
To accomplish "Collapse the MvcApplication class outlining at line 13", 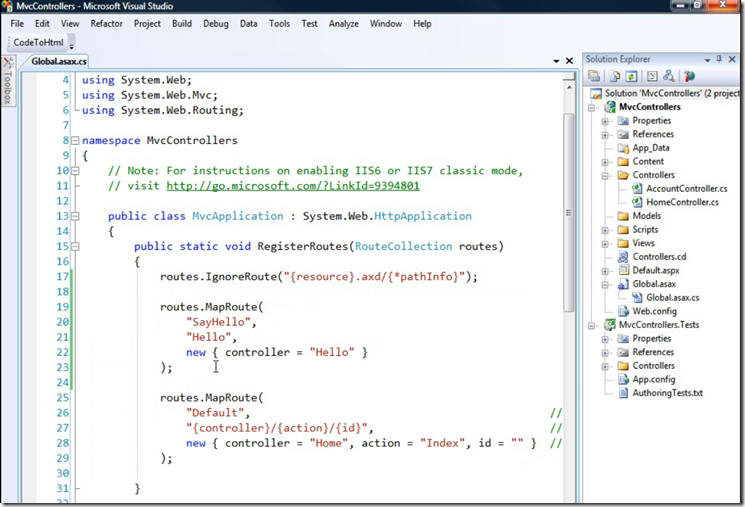I will coord(75,216).
